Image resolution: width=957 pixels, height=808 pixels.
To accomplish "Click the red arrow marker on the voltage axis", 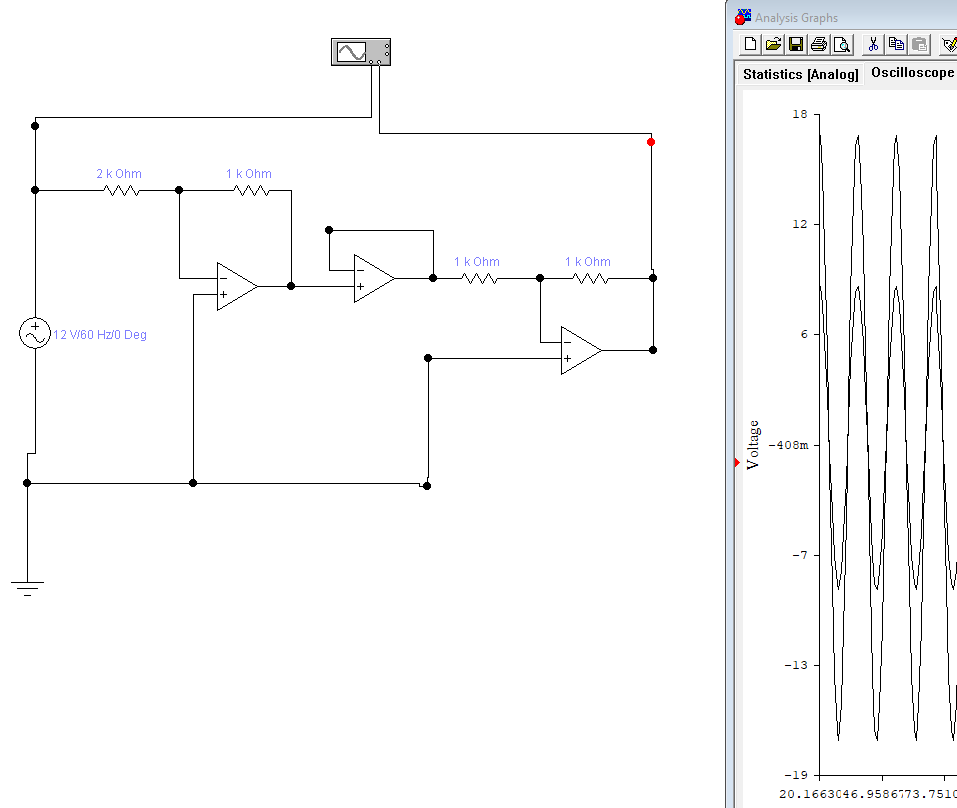I will coord(738,462).
